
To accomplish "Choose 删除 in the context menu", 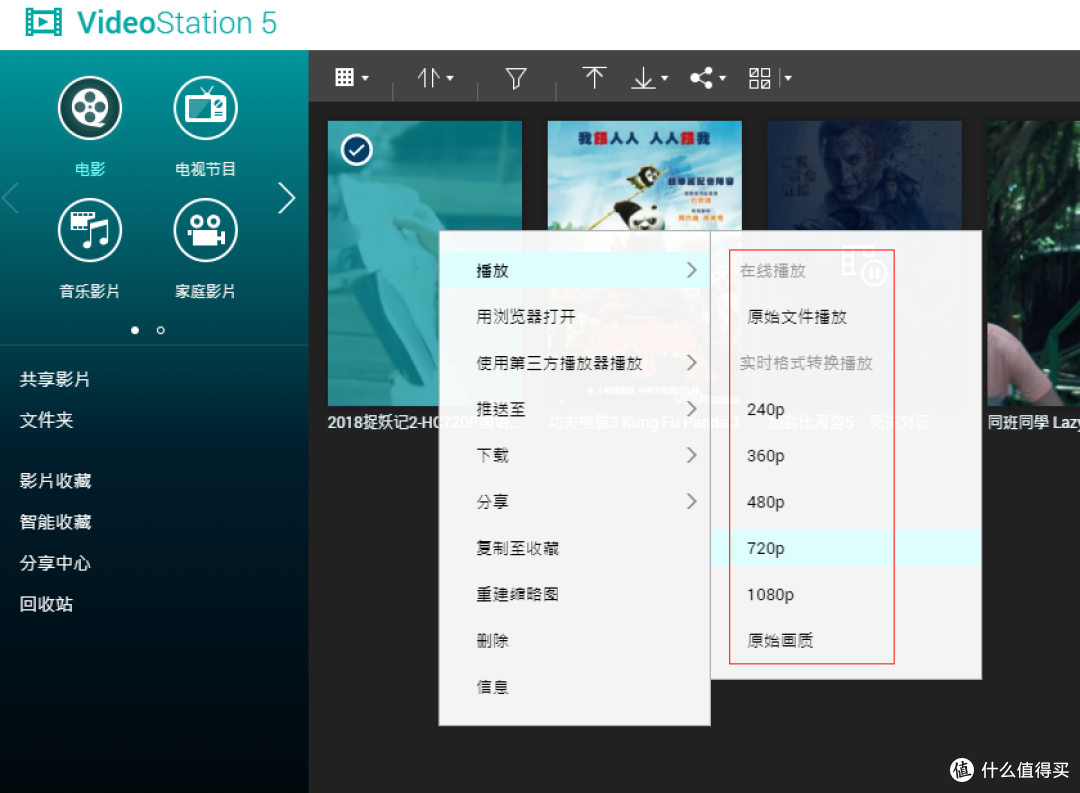I will (574, 640).
